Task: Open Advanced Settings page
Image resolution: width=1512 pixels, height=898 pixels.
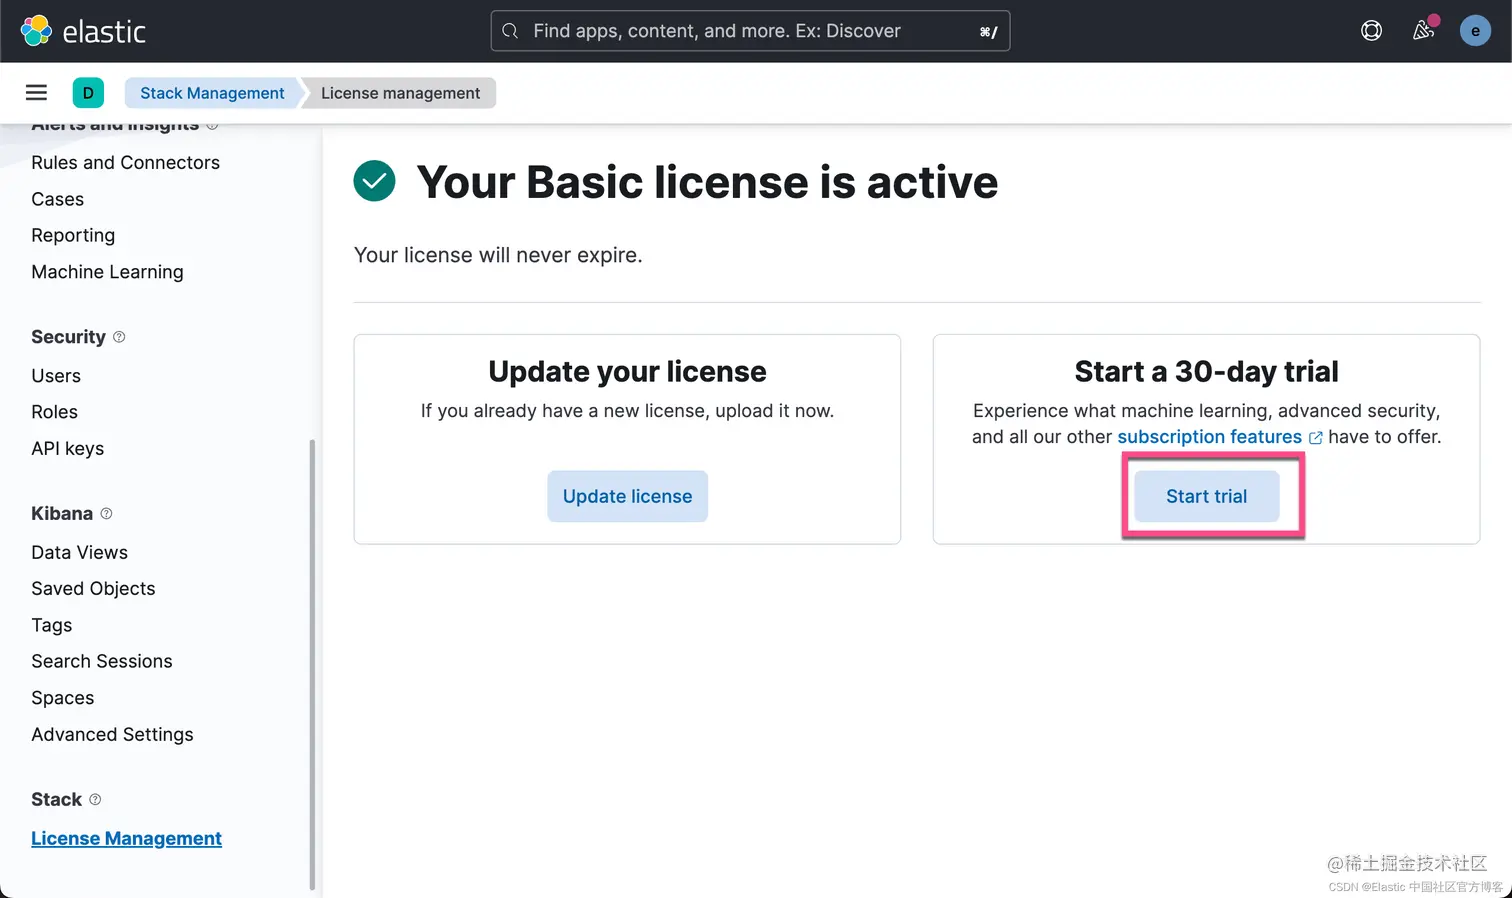Action: (x=112, y=734)
